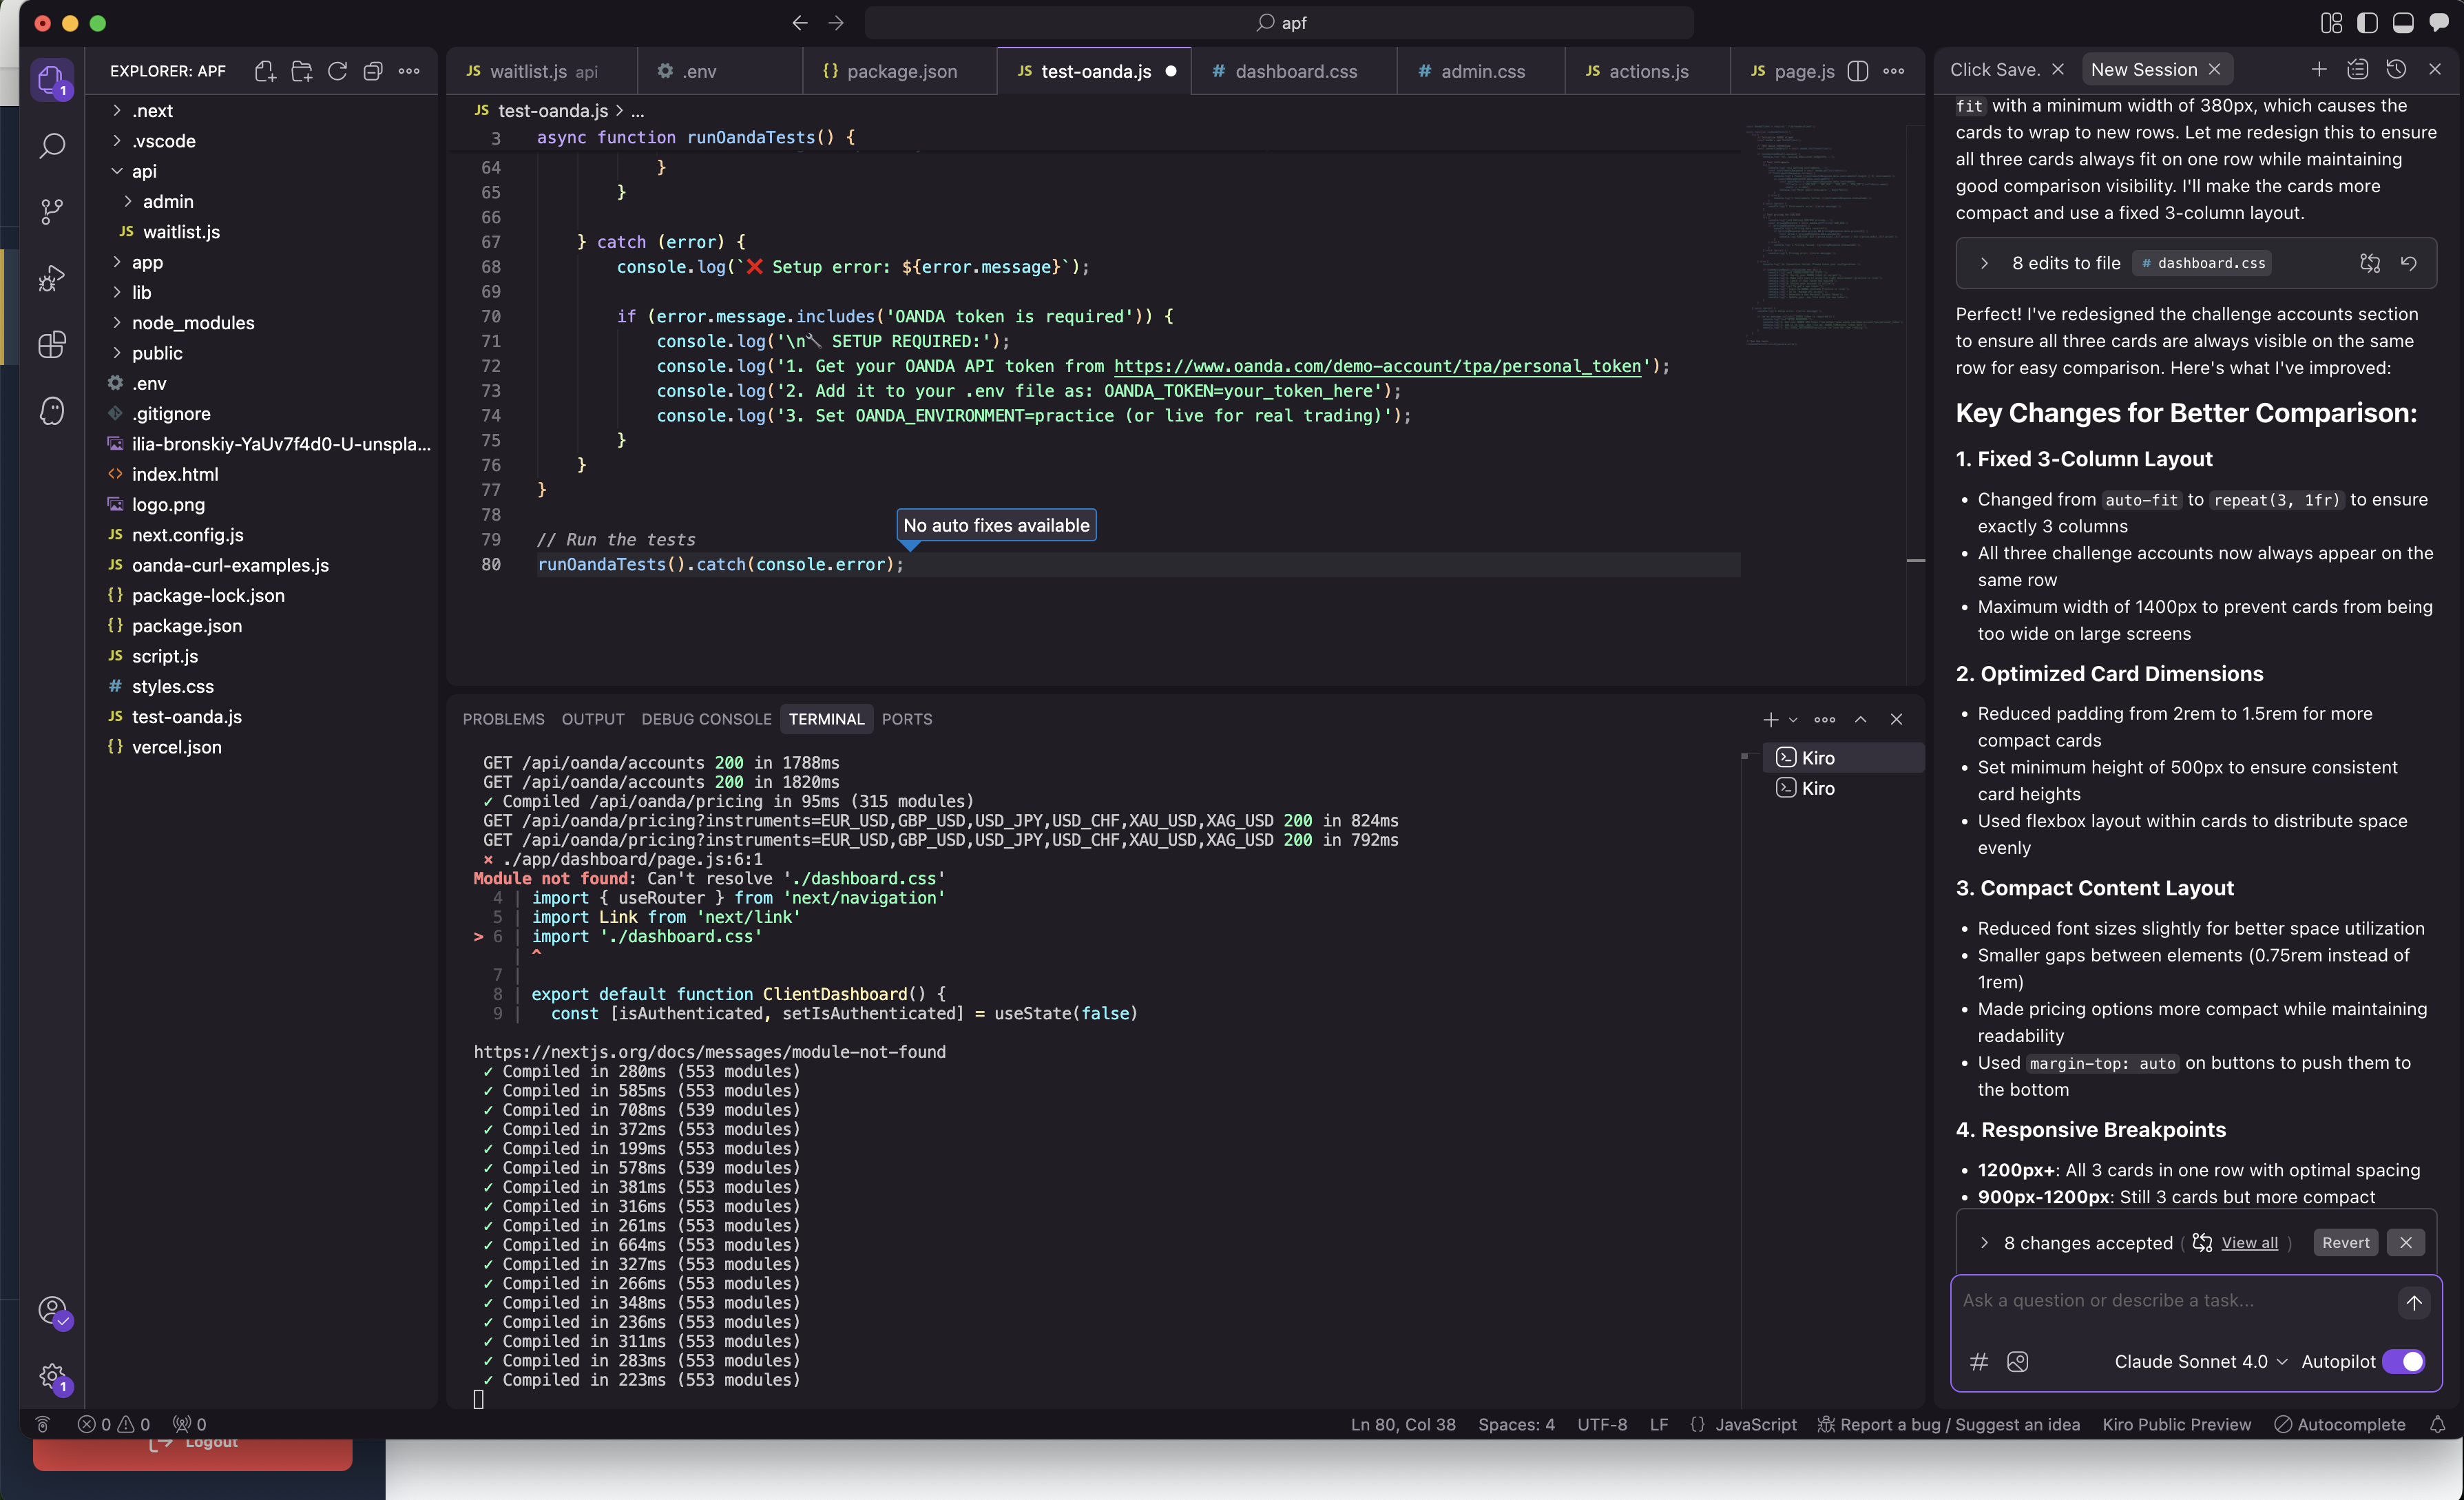2464x1500 pixels.
Task: Collapse all folders in explorer
Action: (x=373, y=71)
